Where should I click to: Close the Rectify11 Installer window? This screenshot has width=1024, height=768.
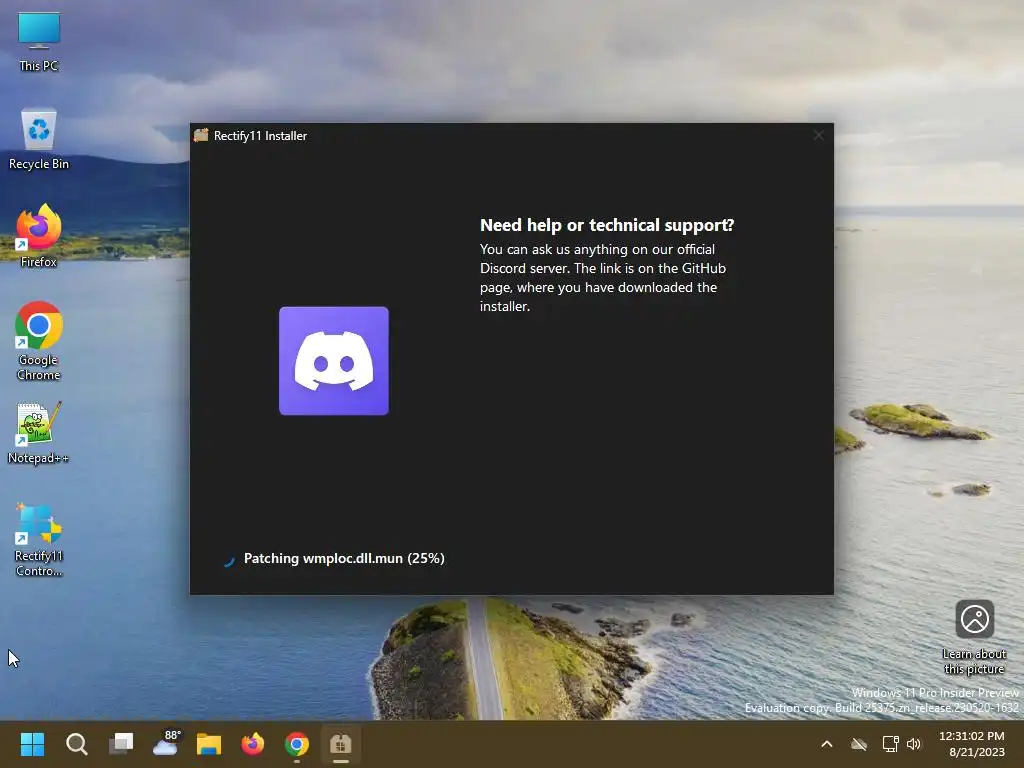point(818,135)
